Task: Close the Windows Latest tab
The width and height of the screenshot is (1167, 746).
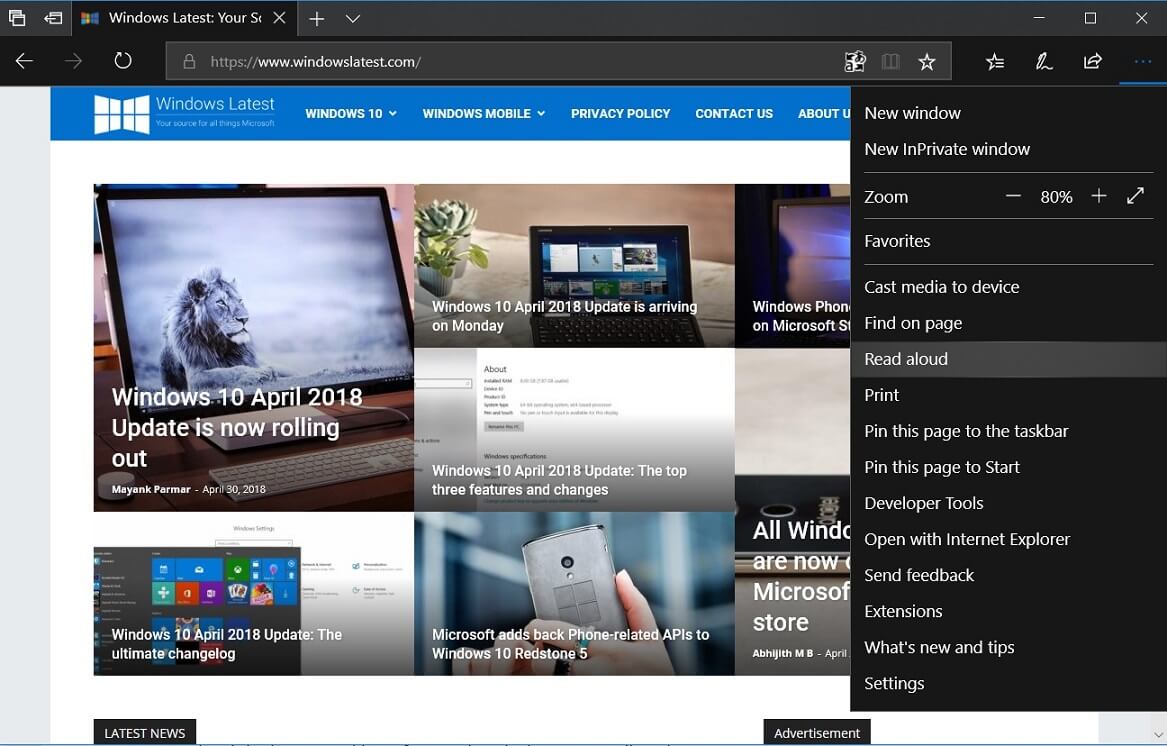Action: point(279,18)
